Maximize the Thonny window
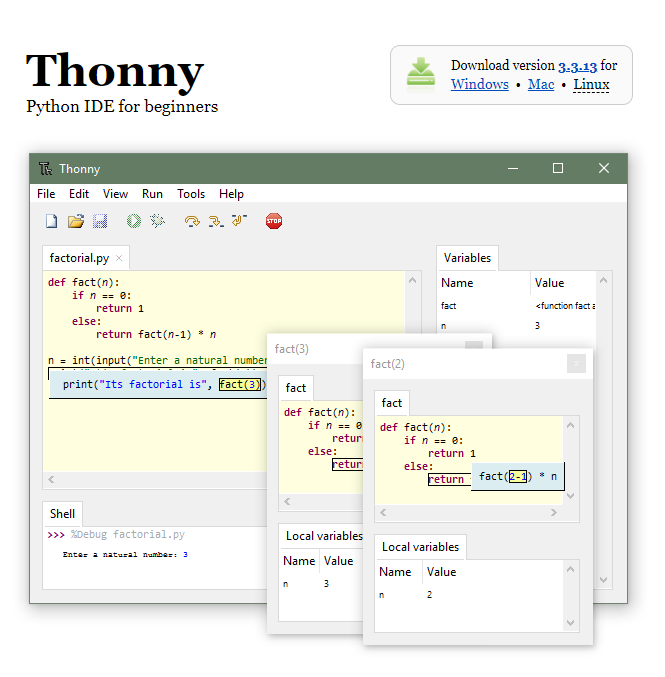The image size is (665, 677). tap(558, 168)
